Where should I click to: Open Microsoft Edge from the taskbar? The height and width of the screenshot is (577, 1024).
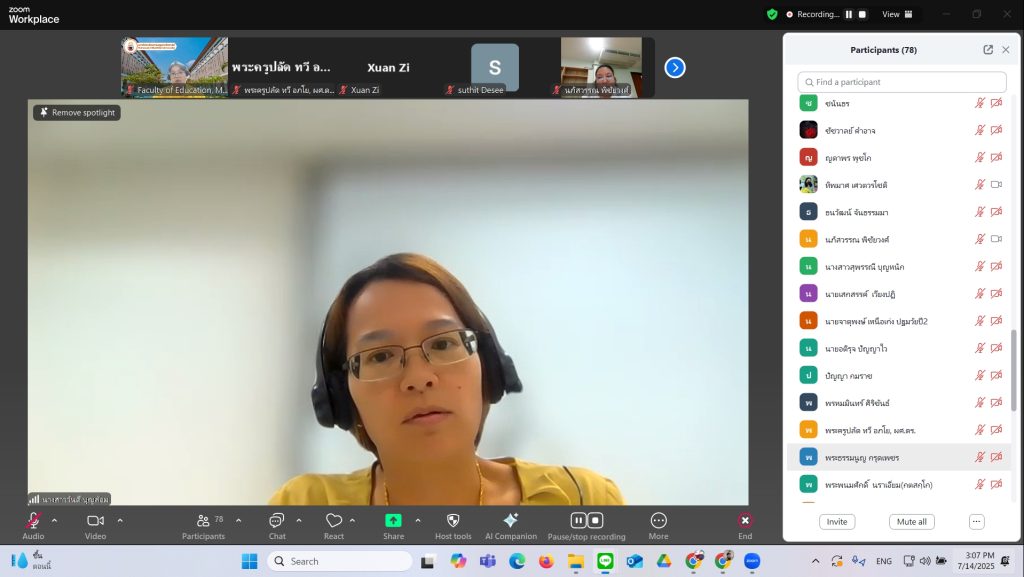tap(517, 561)
